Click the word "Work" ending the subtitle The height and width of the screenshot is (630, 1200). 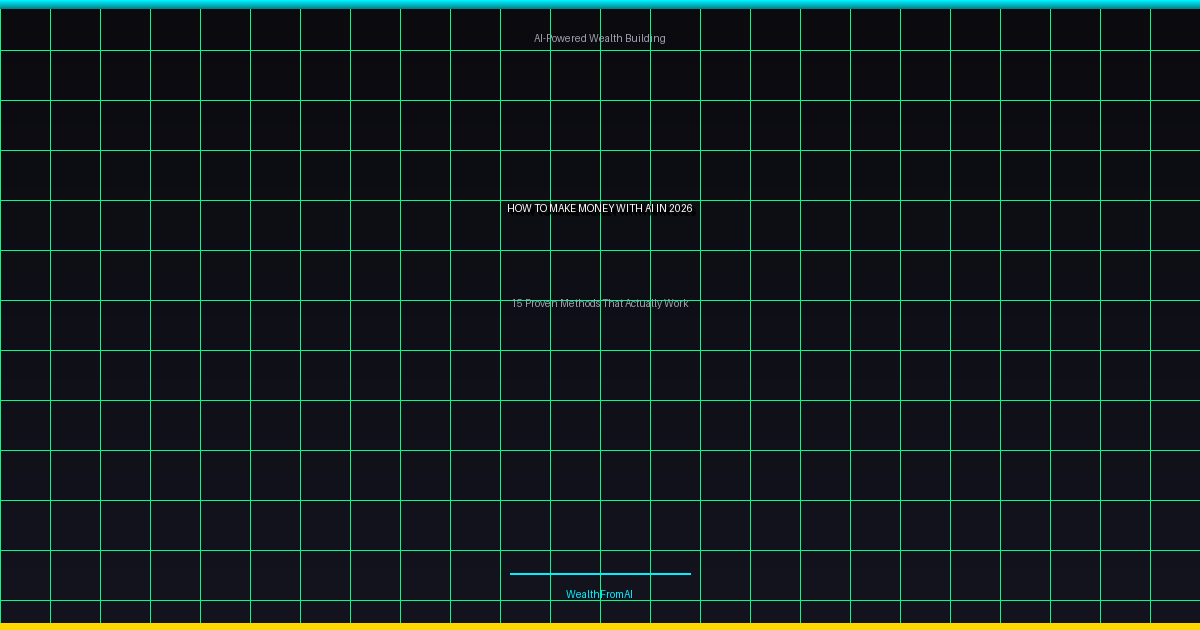(676, 304)
